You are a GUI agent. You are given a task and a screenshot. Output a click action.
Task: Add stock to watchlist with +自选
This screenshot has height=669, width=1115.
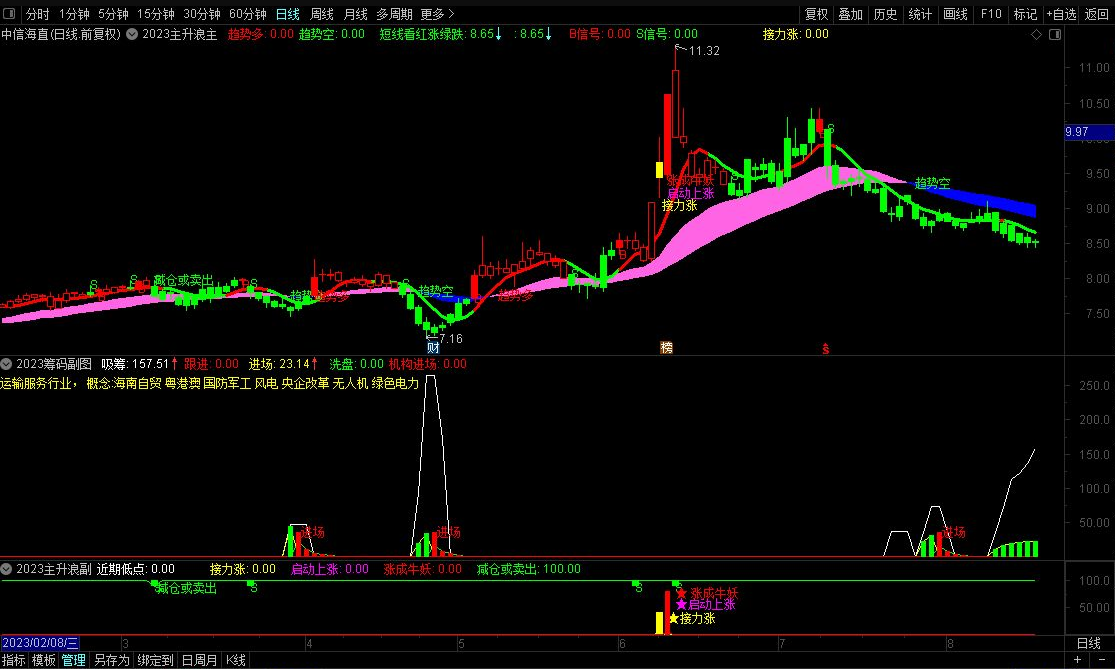[x=1061, y=14]
